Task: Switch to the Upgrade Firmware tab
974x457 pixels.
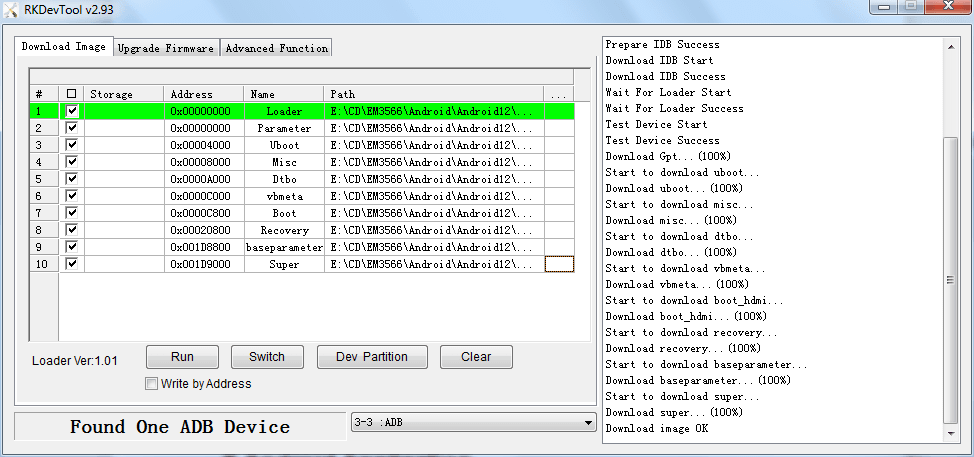Action: click(x=166, y=48)
